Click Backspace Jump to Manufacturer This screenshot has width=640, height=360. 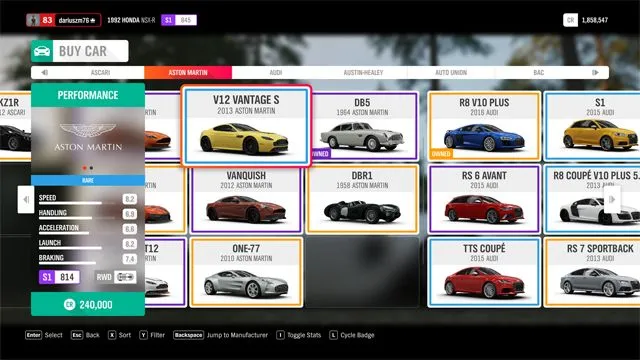click(220, 335)
